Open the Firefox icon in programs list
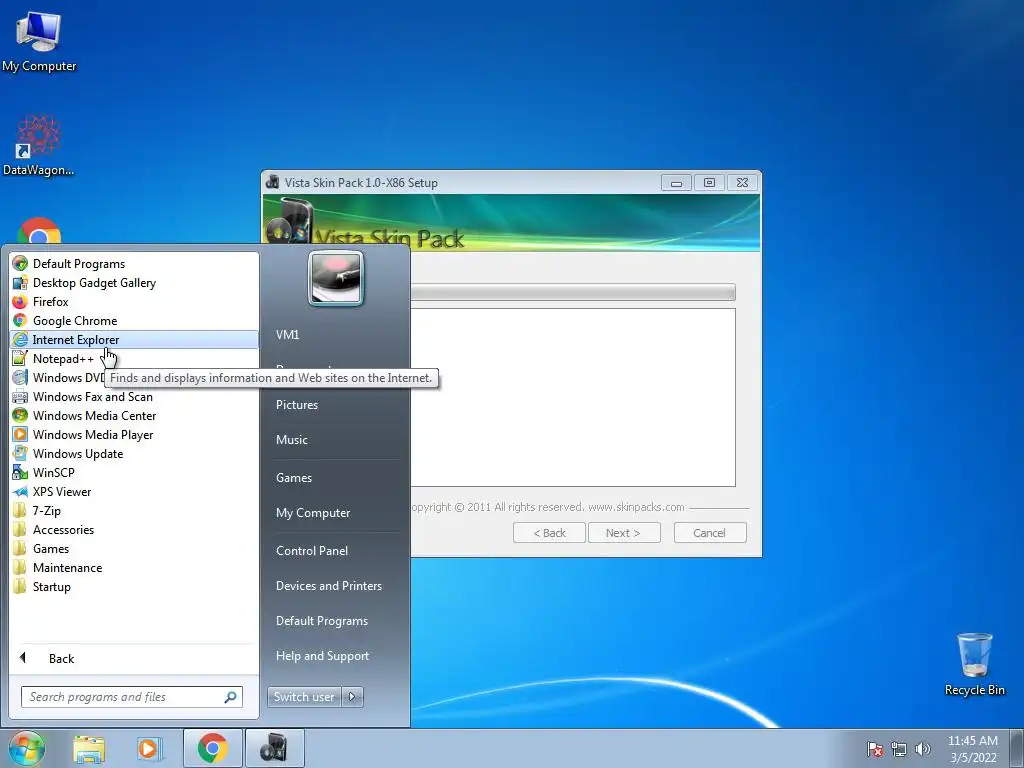1024x768 pixels. [x=20, y=302]
